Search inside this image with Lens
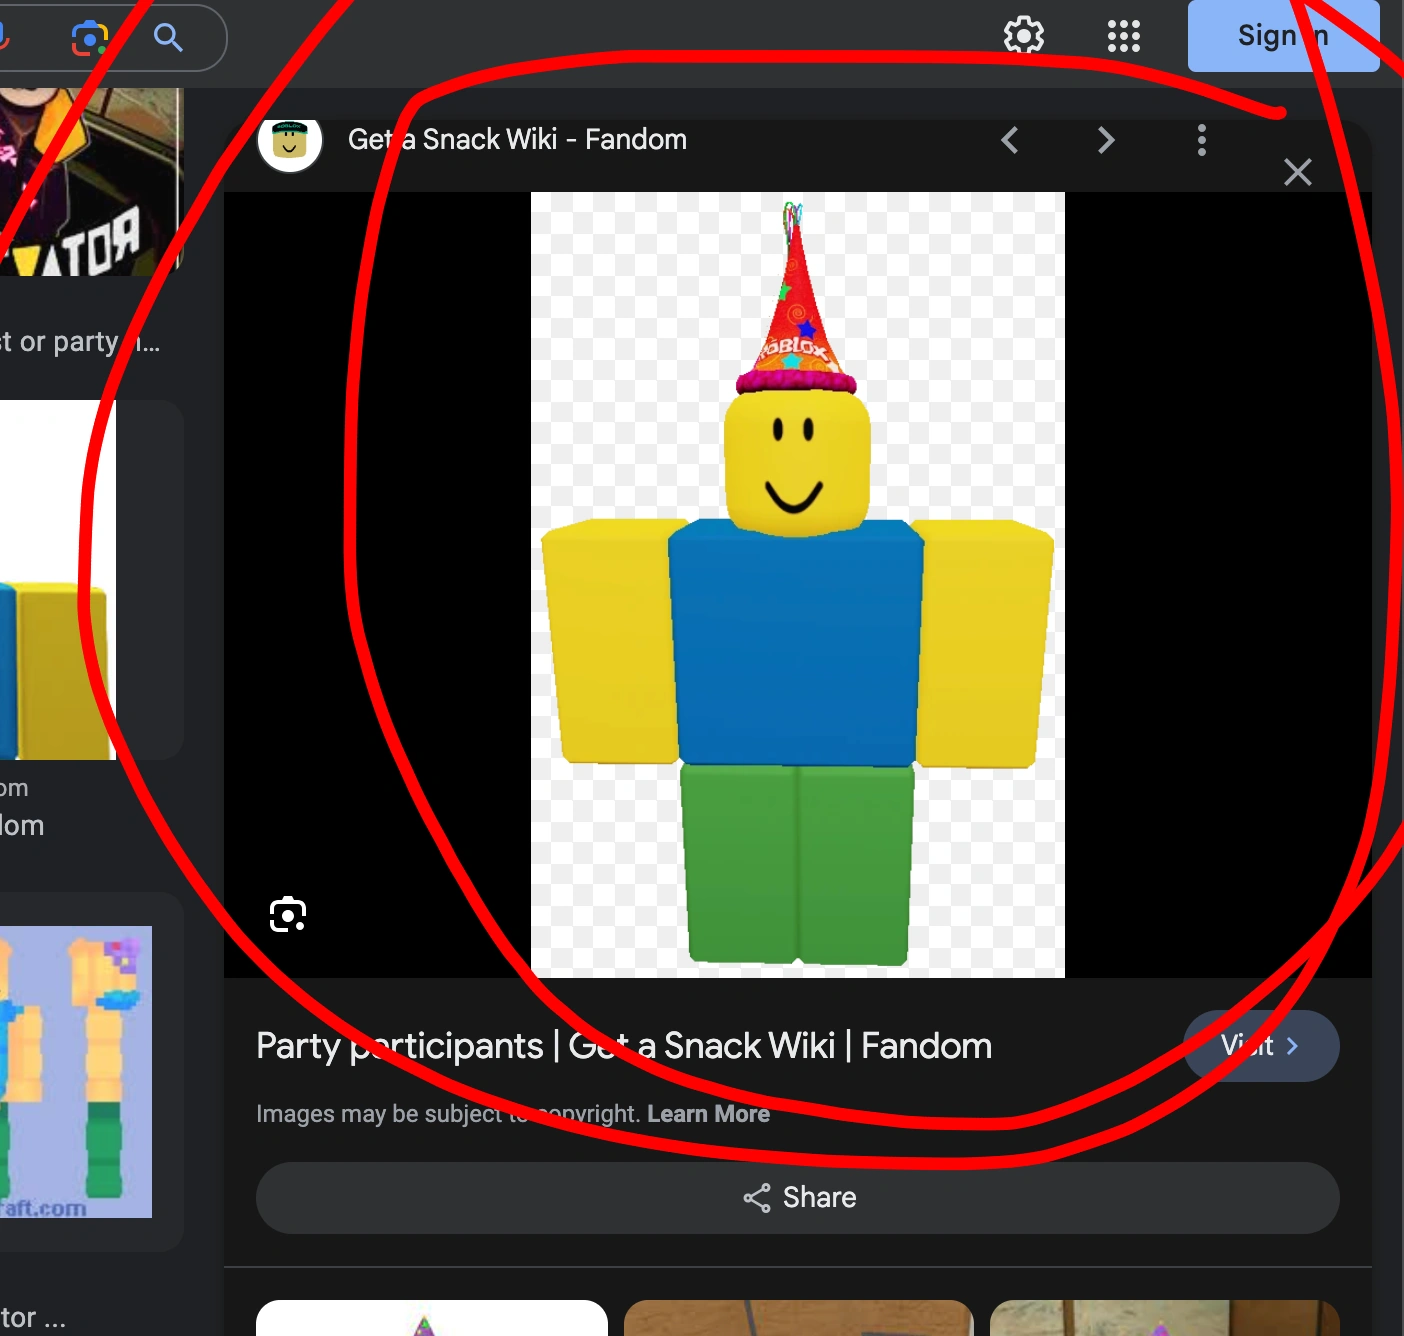This screenshot has height=1336, width=1404. pyautogui.click(x=287, y=914)
